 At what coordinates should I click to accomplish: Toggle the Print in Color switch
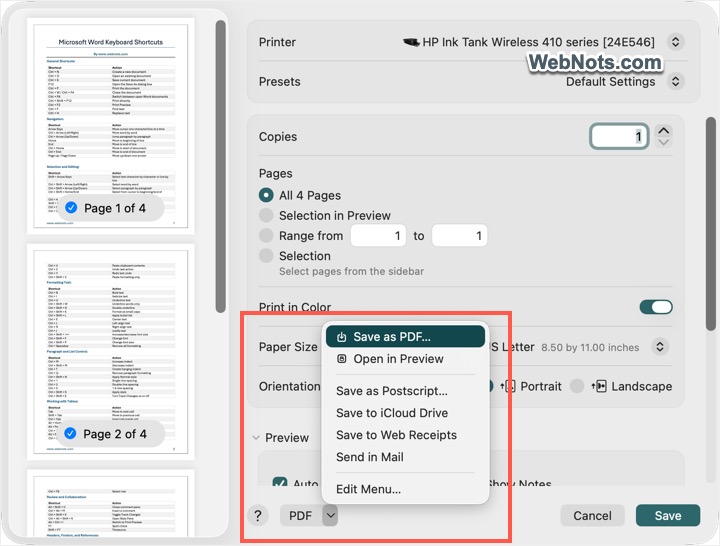pyautogui.click(x=656, y=307)
